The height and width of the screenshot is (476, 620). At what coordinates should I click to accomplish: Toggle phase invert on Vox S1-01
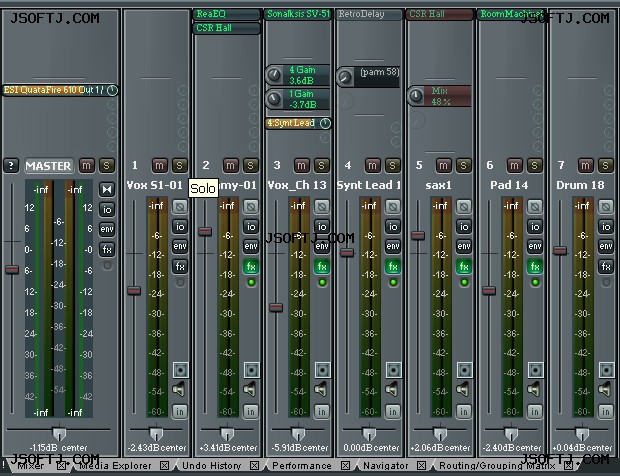point(180,206)
